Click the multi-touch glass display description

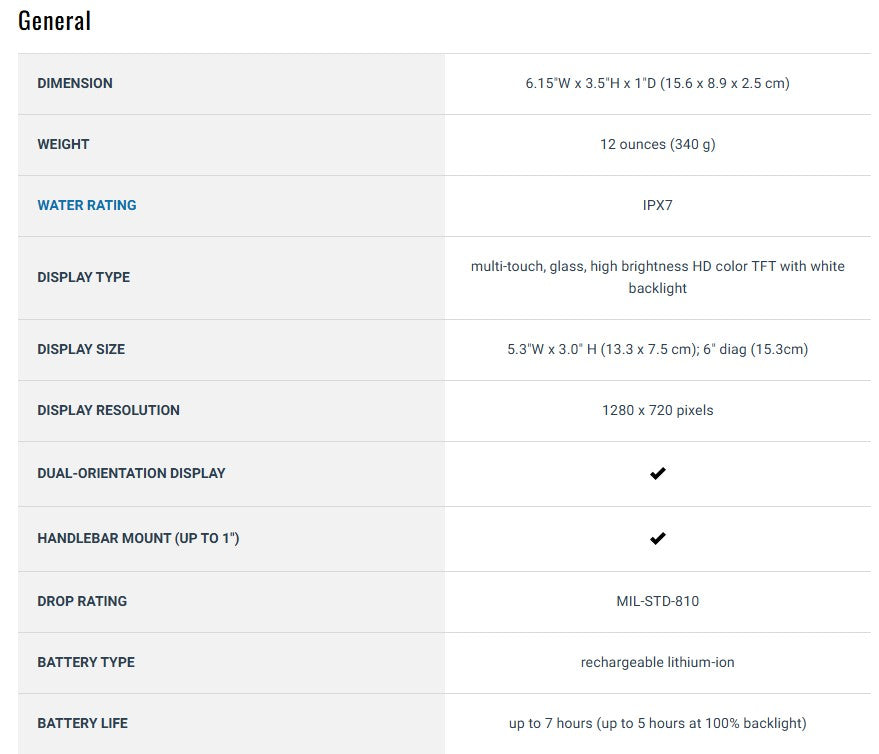[x=657, y=277]
